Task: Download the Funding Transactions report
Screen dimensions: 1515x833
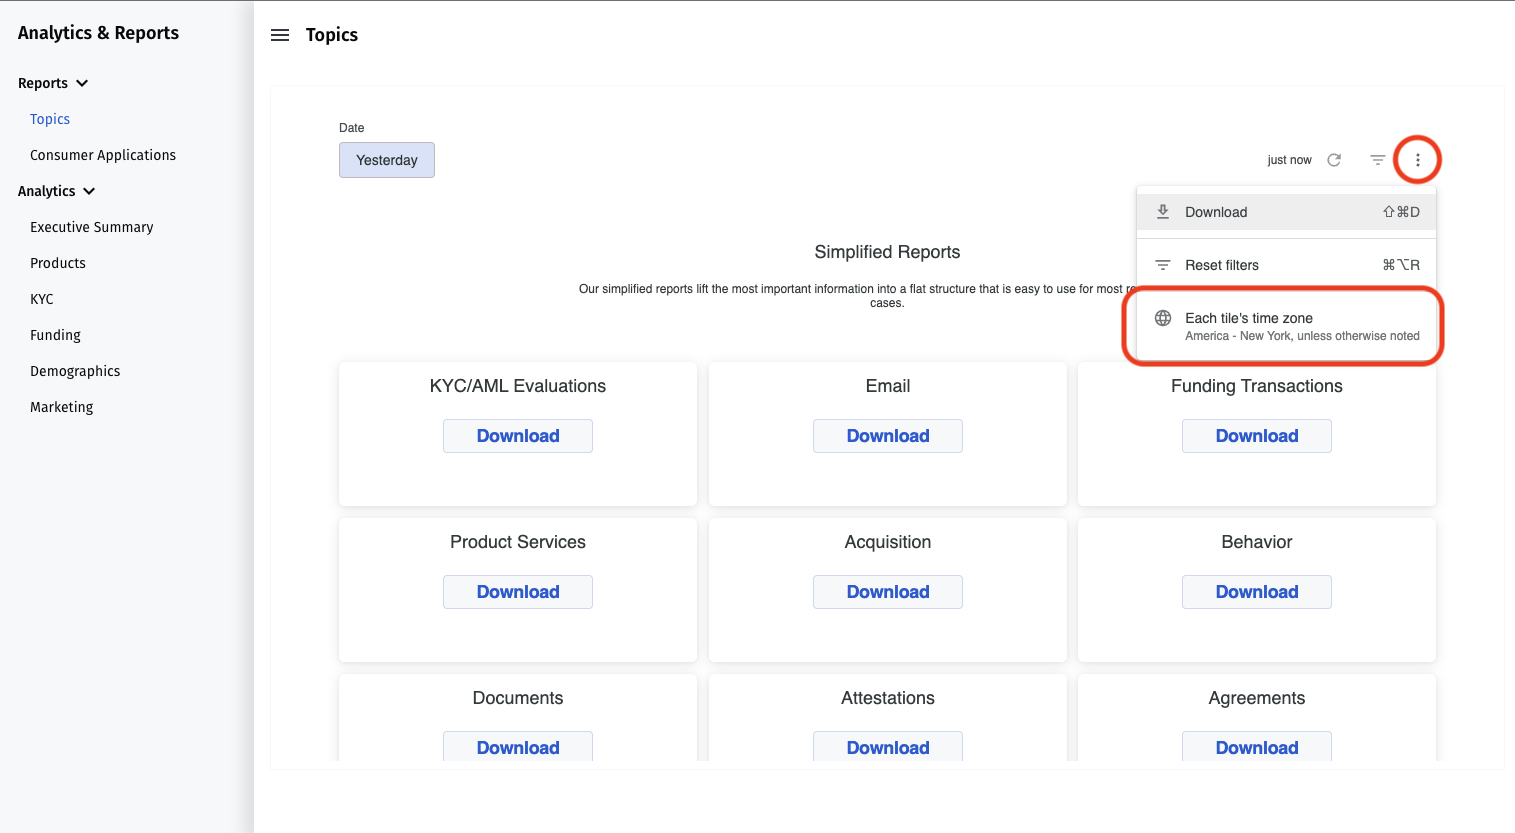Action: pyautogui.click(x=1256, y=436)
